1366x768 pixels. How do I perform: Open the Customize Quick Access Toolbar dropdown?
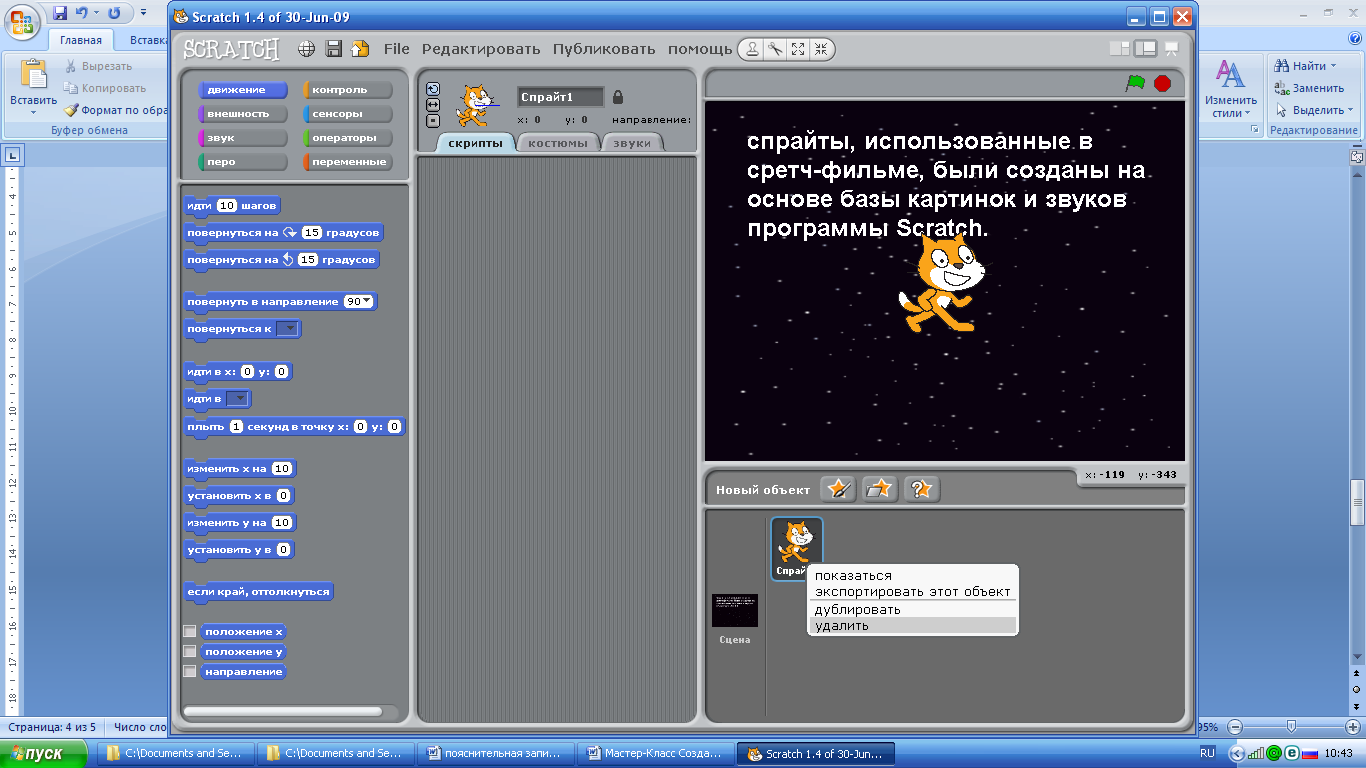tap(141, 13)
